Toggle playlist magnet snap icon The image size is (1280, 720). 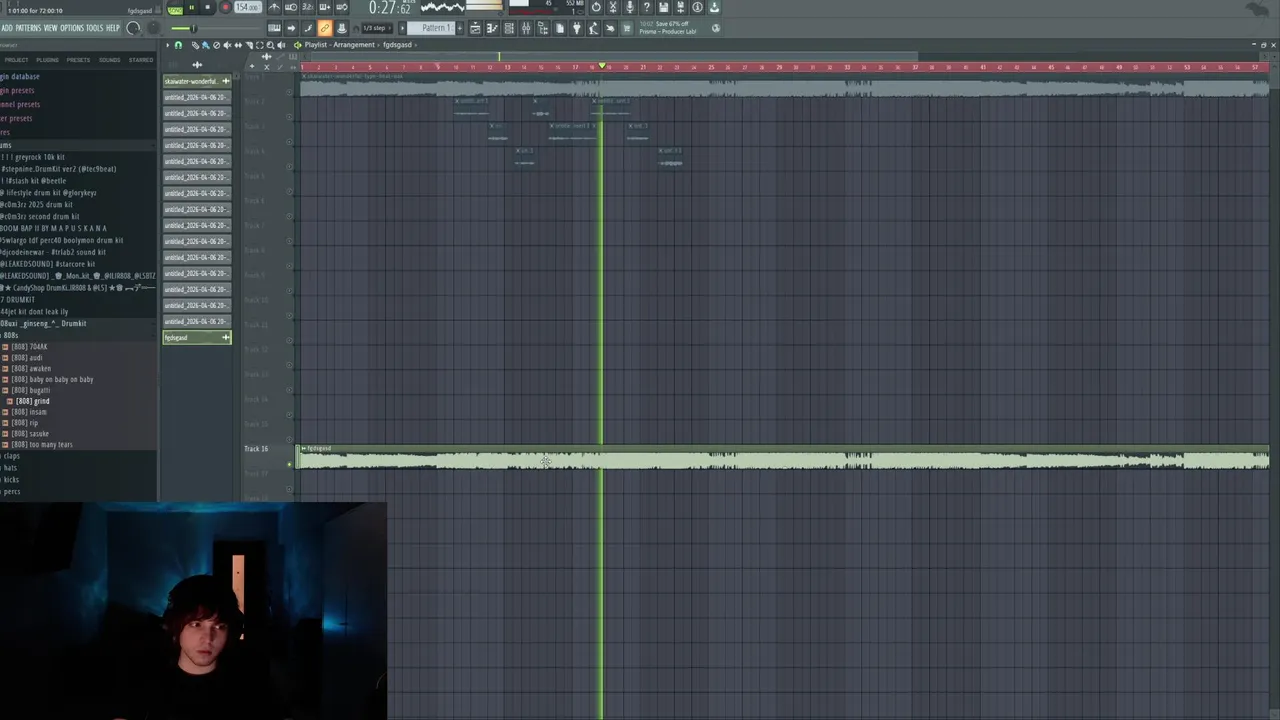point(178,45)
